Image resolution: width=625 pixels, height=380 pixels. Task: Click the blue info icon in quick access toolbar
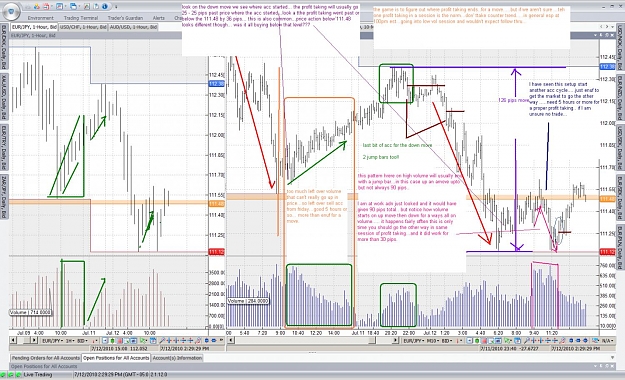[105, 6]
